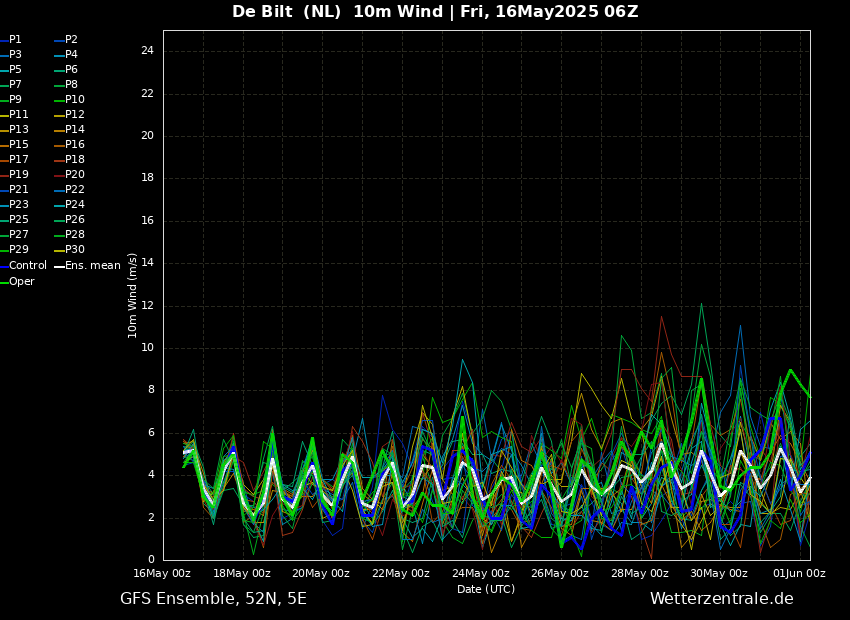
Task: Click the 24 value on y-axis
Action: pos(147,51)
